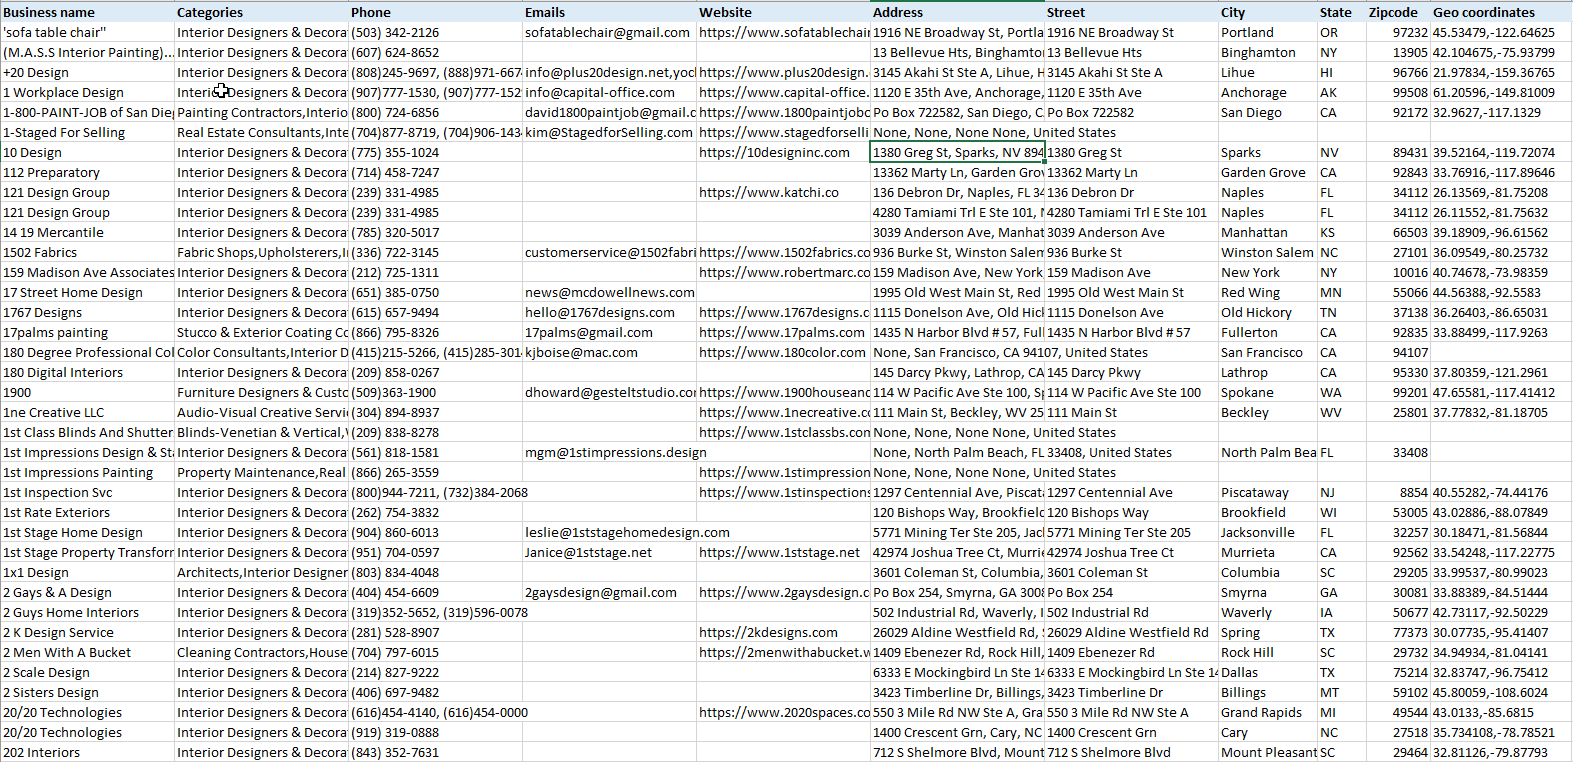
Task: Click the "State" column header cell
Action: coord(1335,12)
